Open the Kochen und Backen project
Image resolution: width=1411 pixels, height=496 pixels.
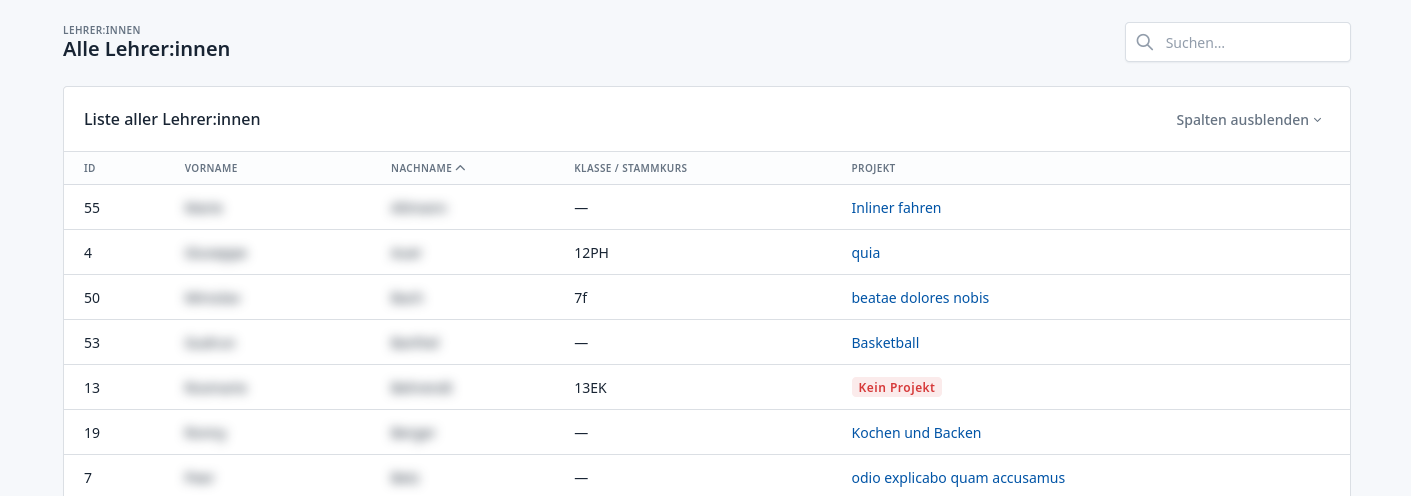916,433
